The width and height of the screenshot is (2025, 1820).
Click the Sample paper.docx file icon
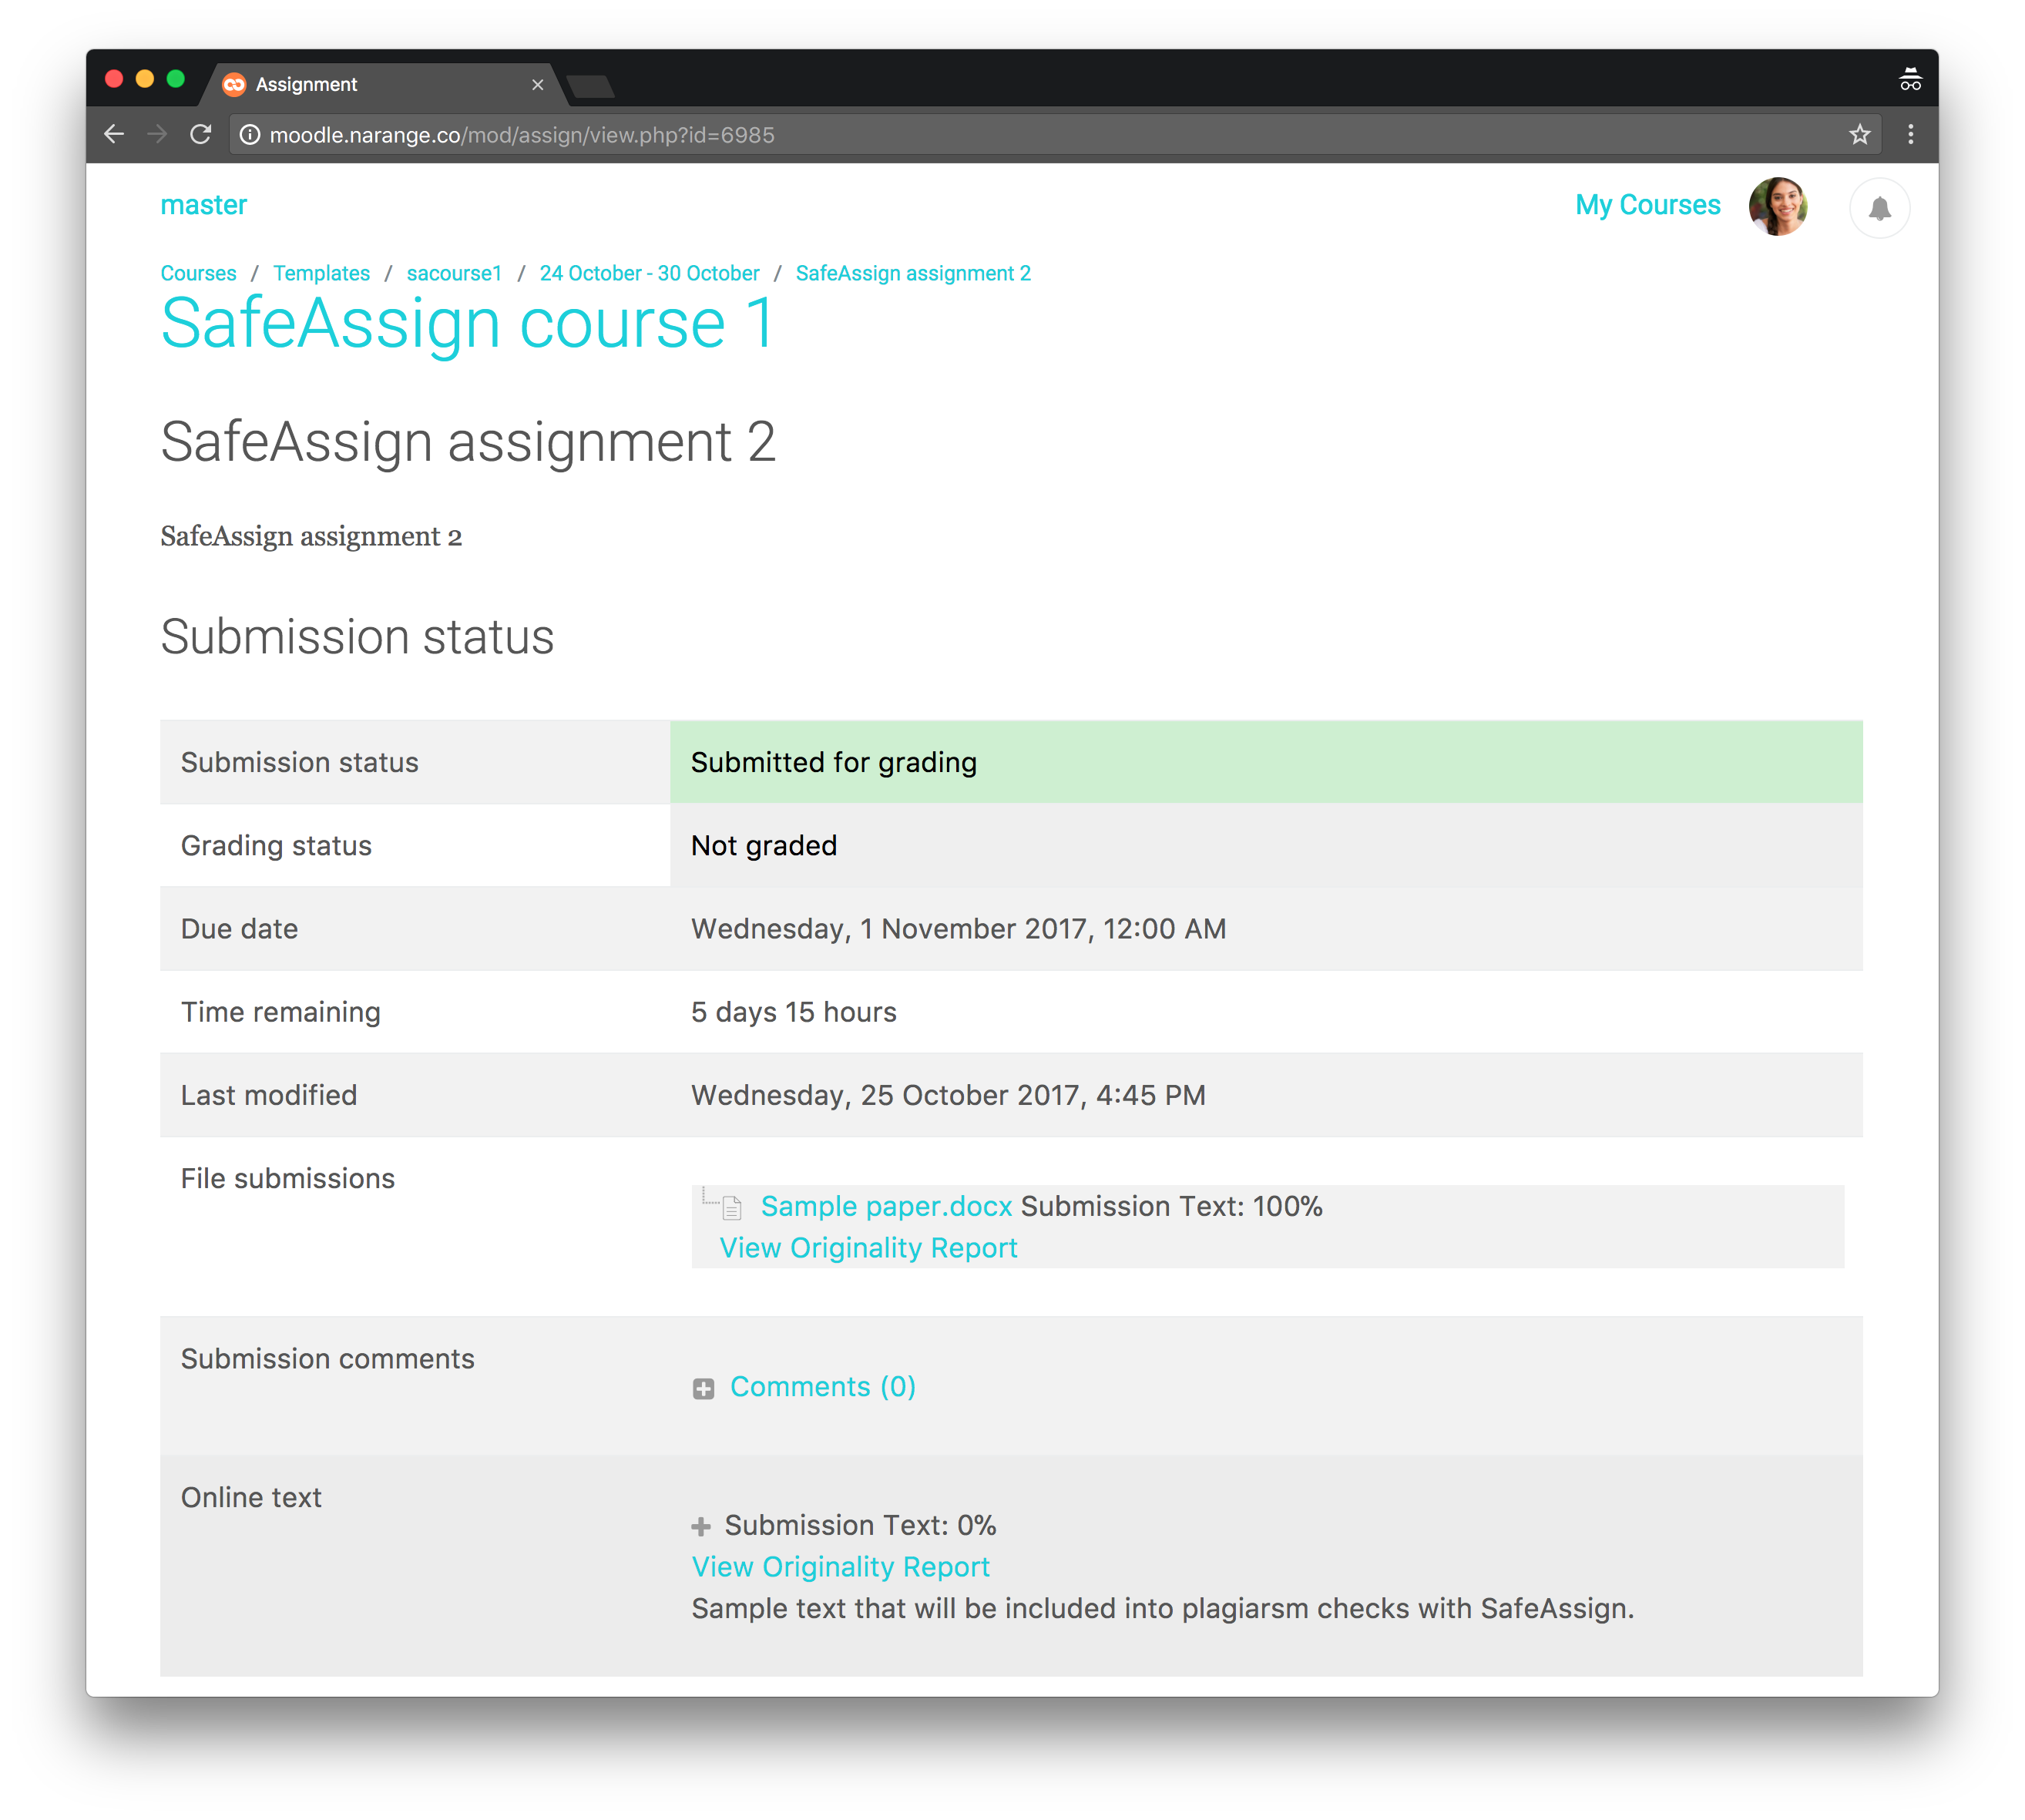(x=732, y=1207)
